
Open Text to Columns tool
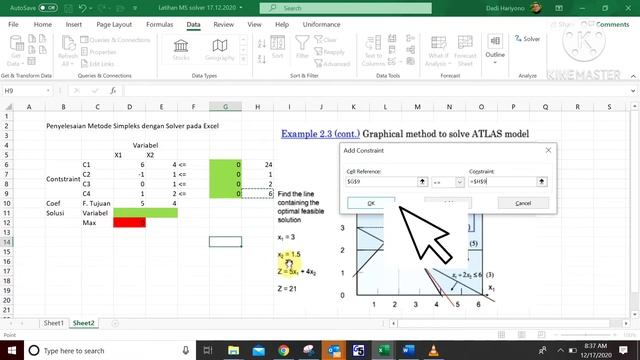(x=373, y=50)
